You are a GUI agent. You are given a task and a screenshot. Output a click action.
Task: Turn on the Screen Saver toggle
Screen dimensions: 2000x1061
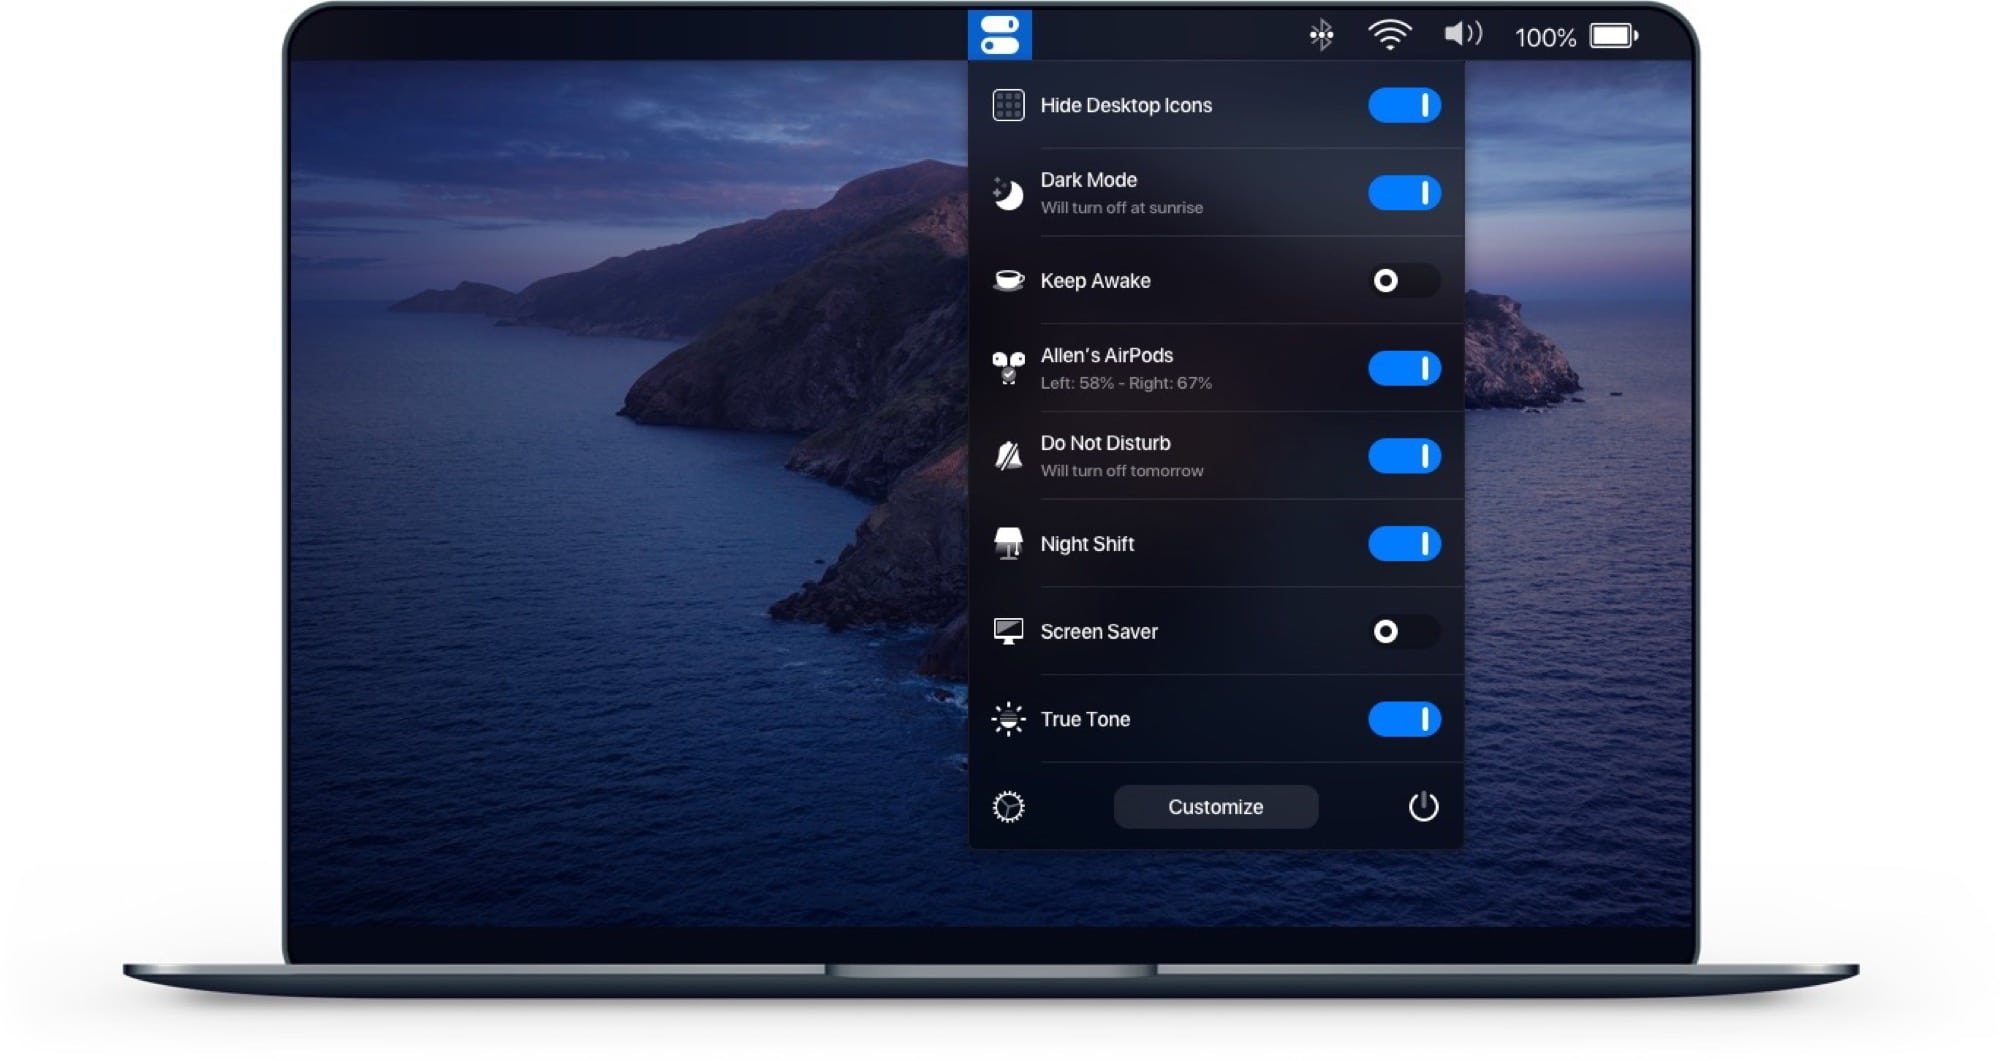1404,631
